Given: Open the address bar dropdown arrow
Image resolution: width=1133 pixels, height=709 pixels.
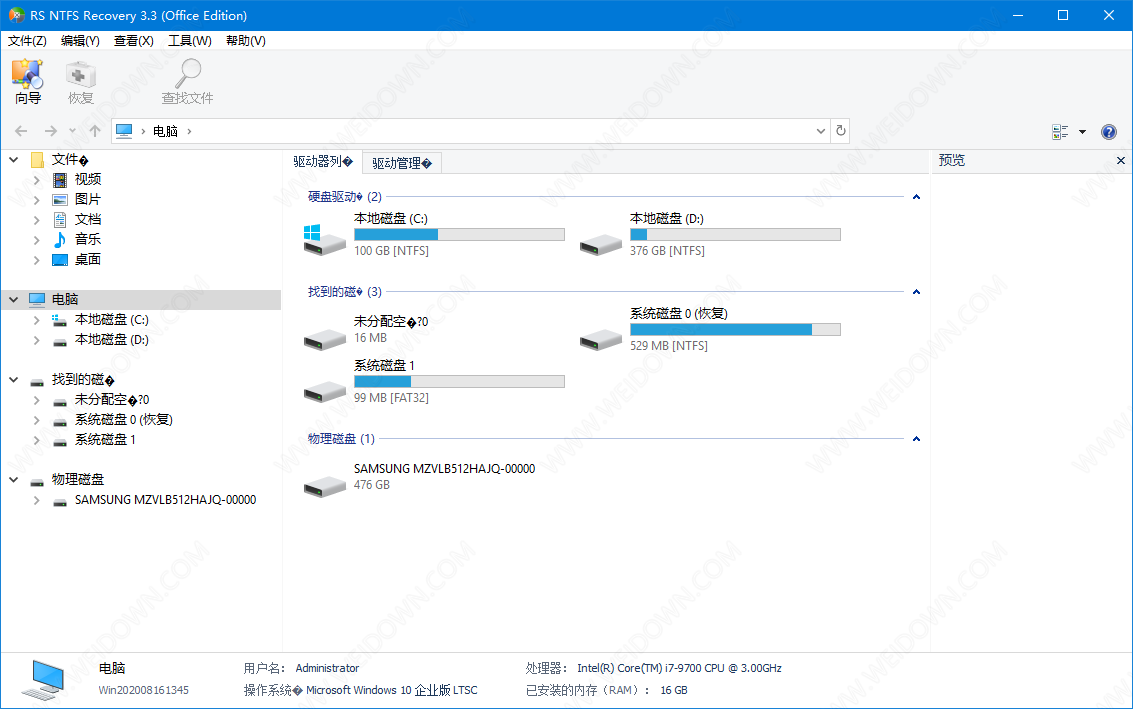Looking at the screenshot, I should 821,131.
